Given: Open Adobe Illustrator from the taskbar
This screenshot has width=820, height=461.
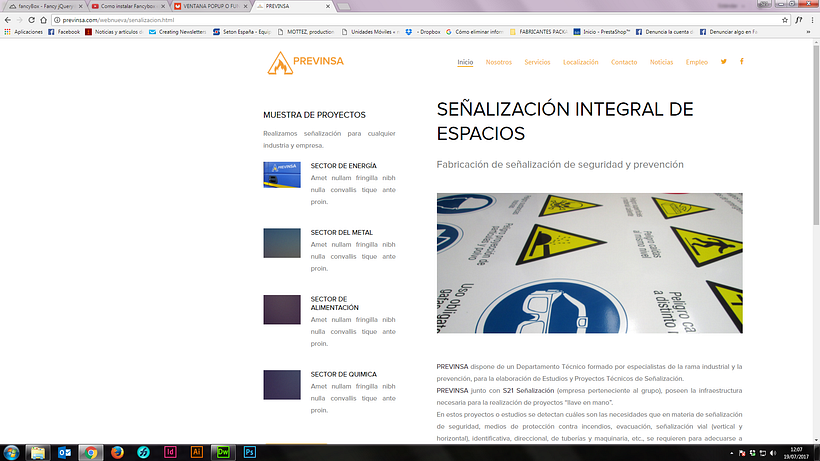Looking at the screenshot, I should click(197, 452).
